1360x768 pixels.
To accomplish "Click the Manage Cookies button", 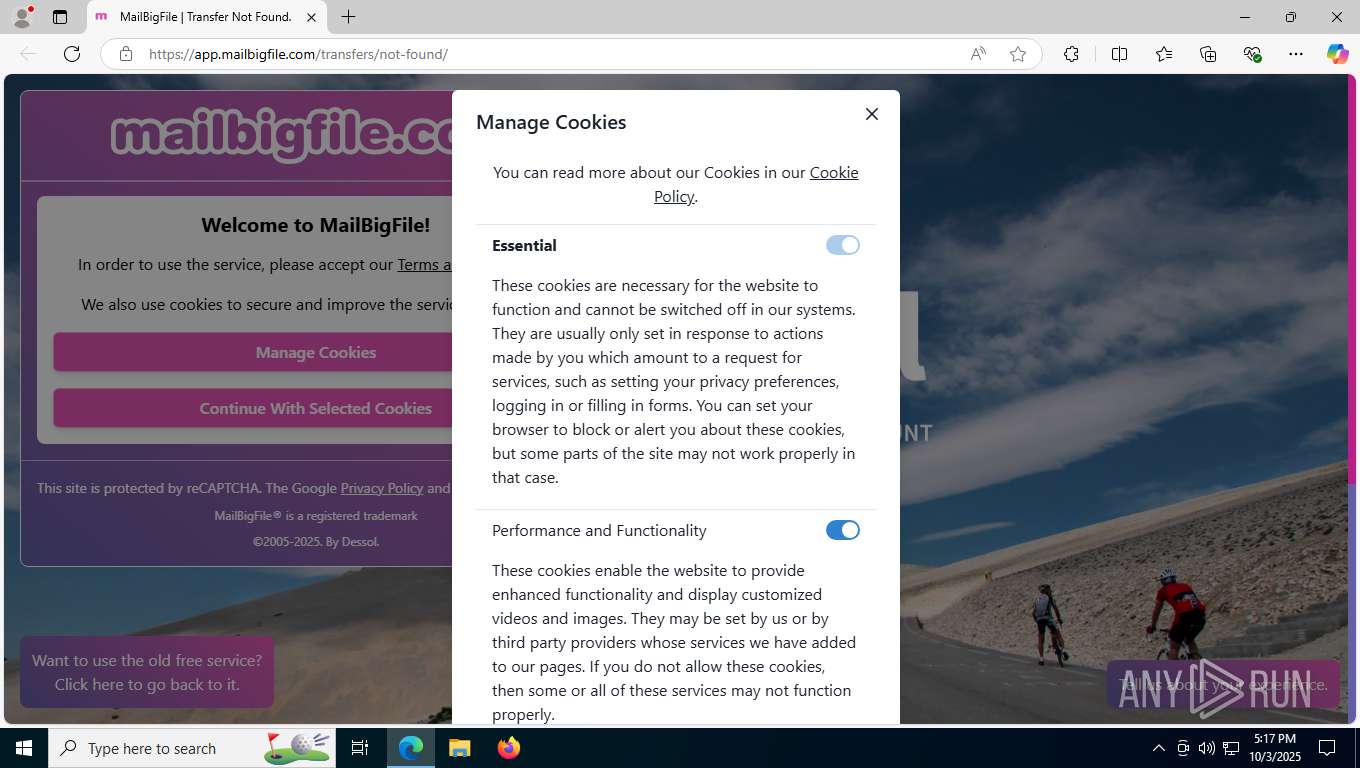I will [254, 352].
